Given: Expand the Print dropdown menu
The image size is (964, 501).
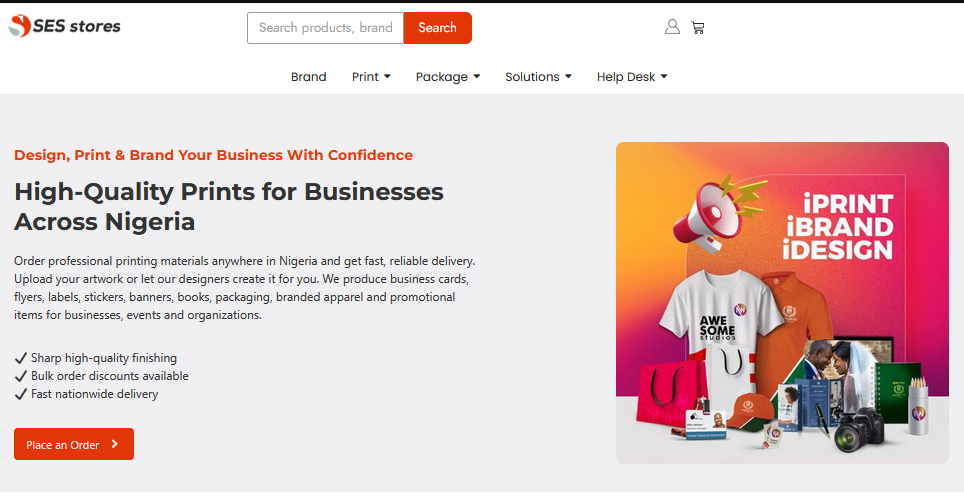Looking at the screenshot, I should coord(371,77).
